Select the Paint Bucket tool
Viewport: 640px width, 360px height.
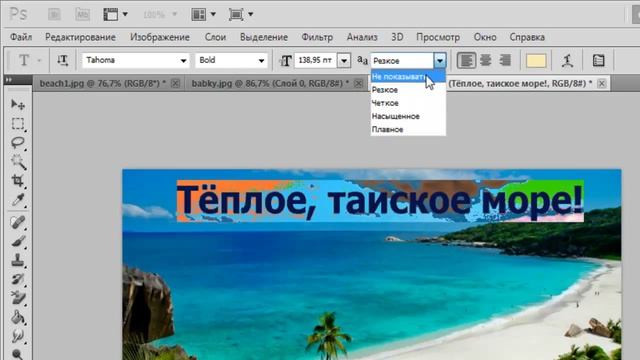(x=18, y=317)
